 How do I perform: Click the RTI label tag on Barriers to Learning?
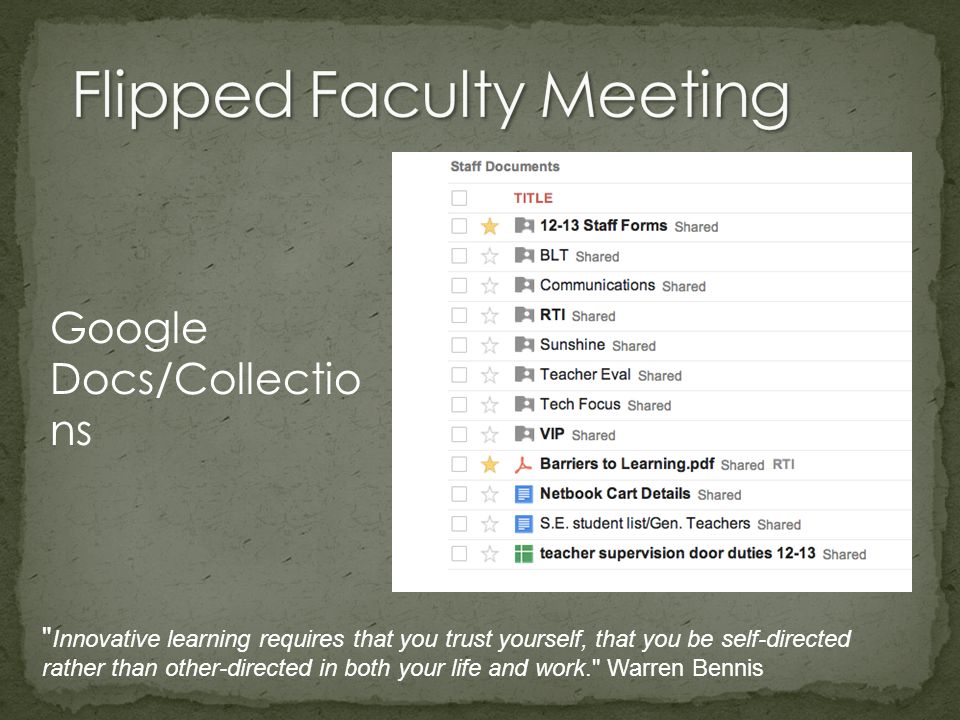(783, 465)
